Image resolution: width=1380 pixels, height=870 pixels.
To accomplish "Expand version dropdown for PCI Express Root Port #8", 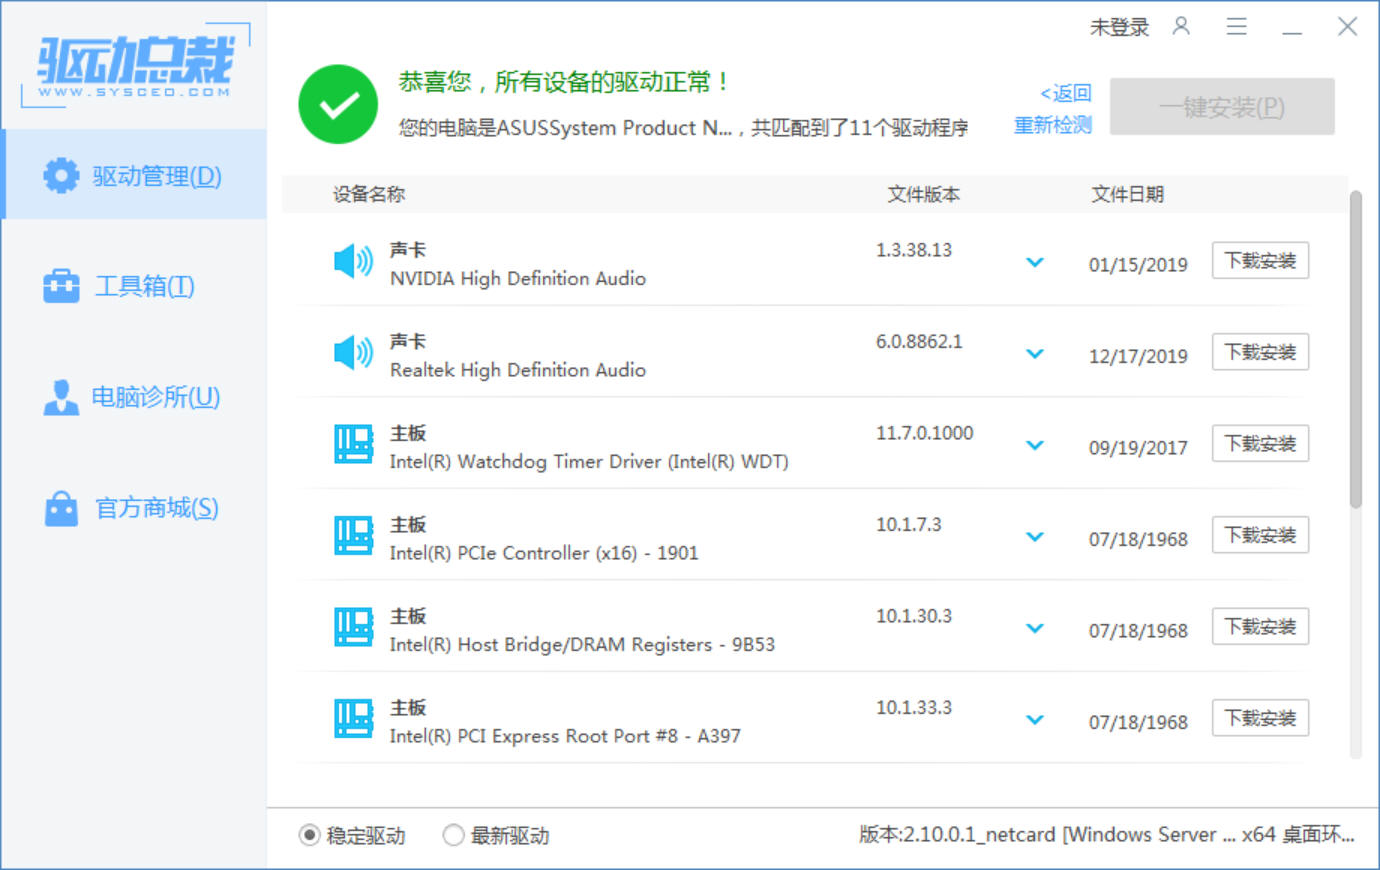I will (1035, 720).
